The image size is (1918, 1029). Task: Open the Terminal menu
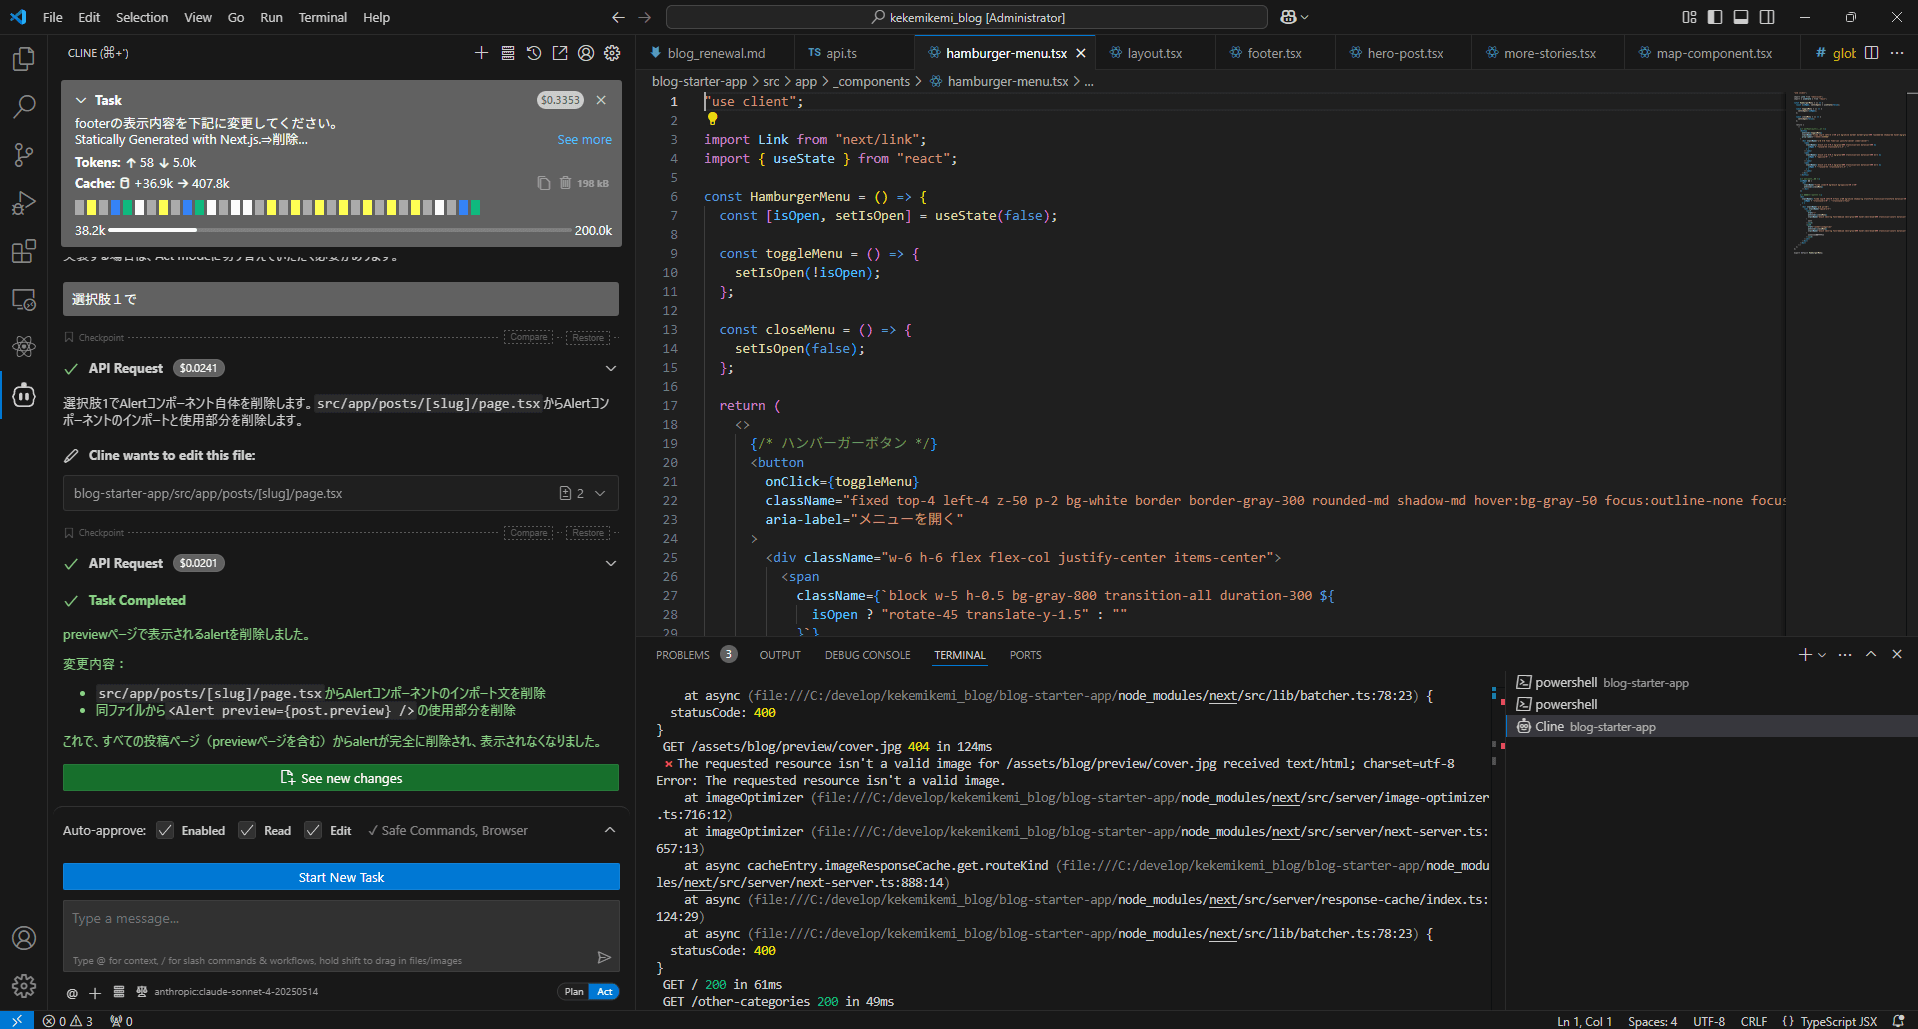coord(322,17)
